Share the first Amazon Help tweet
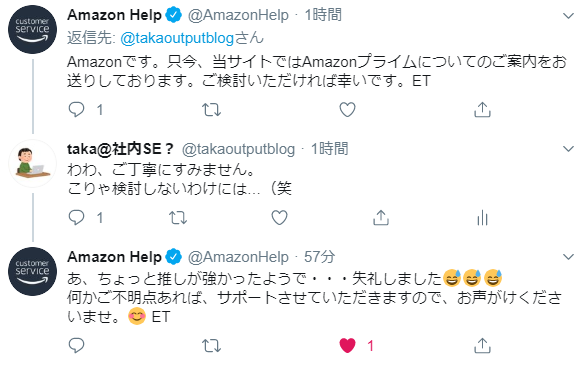The width and height of the screenshot is (585, 365). click(x=482, y=110)
